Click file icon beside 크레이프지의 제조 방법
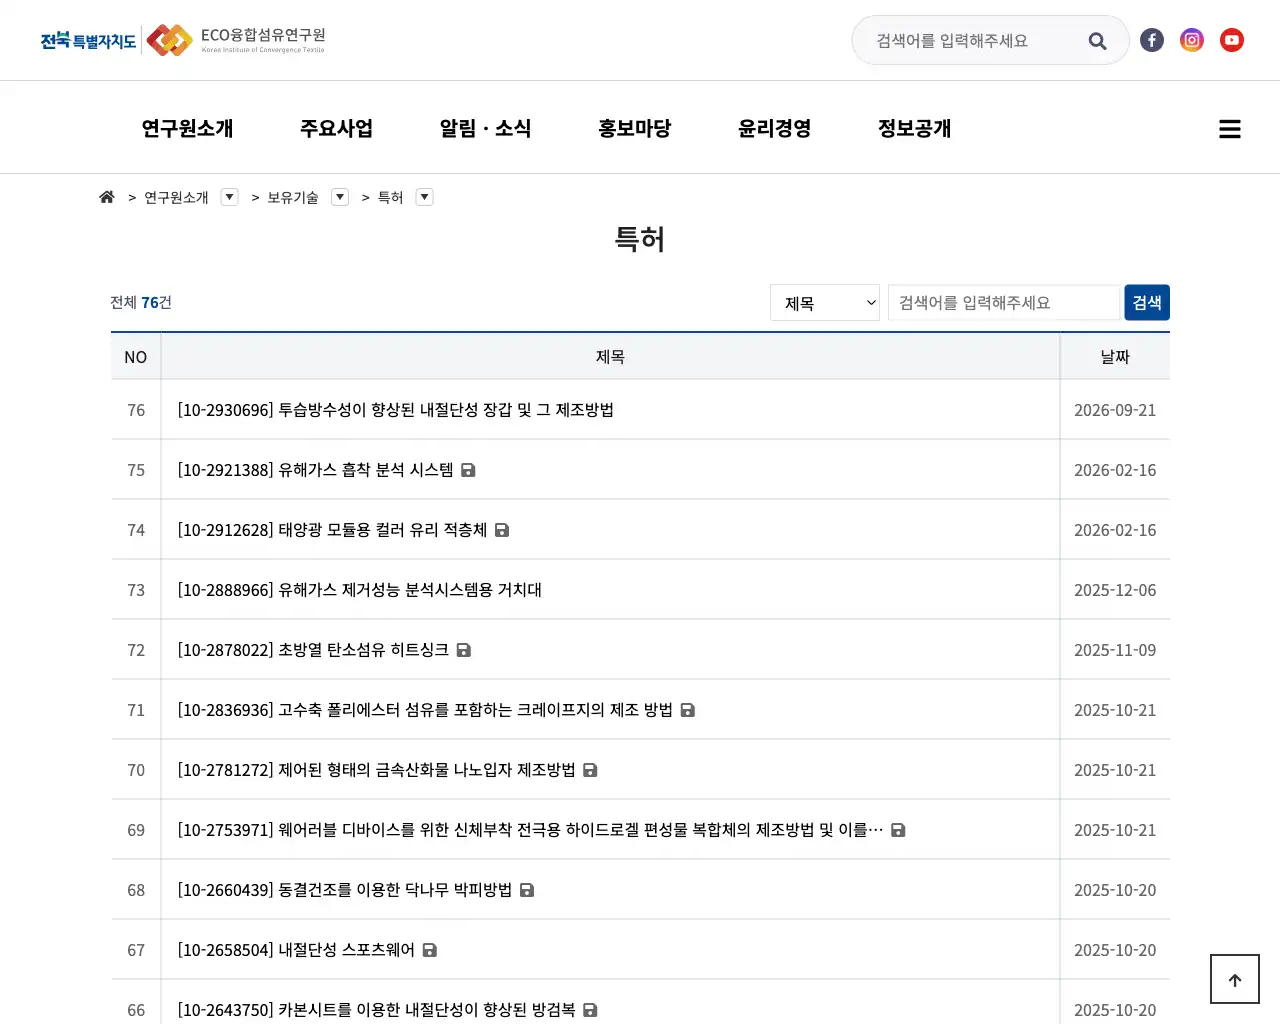The height and width of the screenshot is (1024, 1280). (688, 710)
